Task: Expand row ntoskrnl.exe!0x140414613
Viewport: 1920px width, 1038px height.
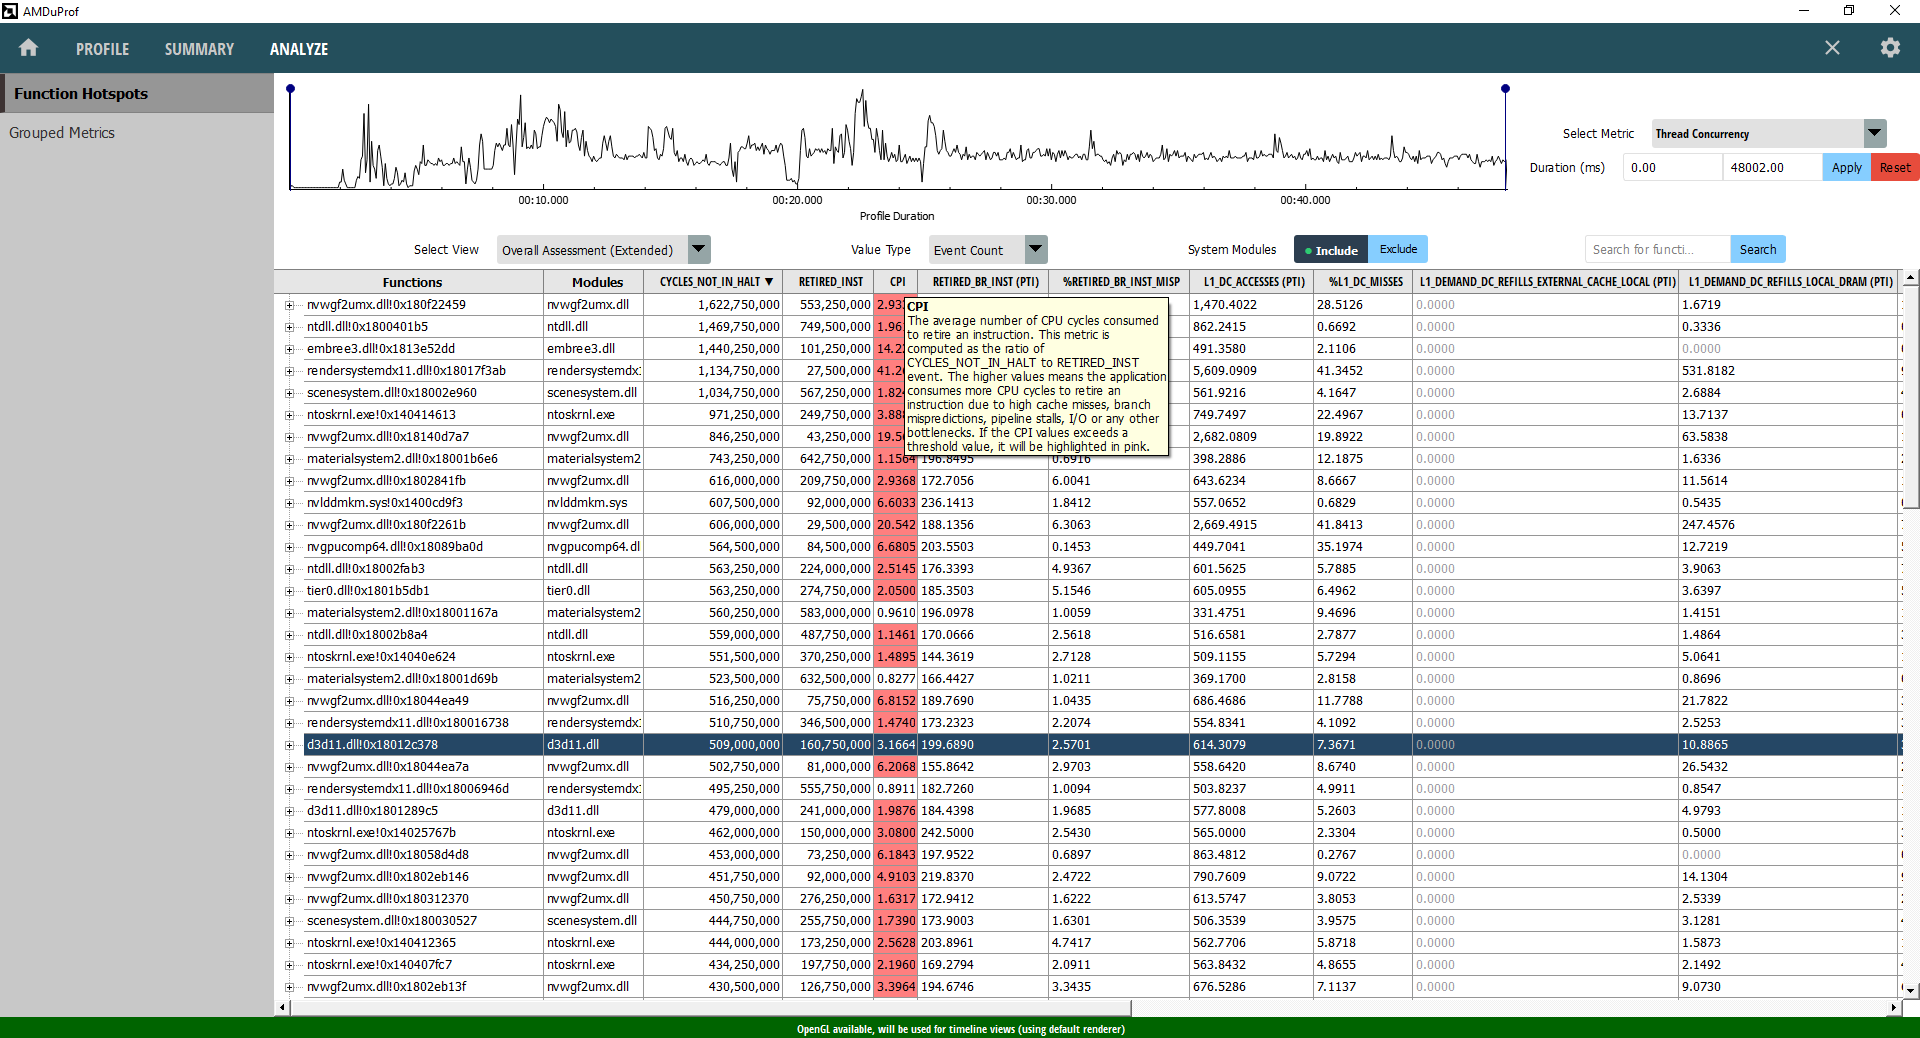Action: (290, 415)
